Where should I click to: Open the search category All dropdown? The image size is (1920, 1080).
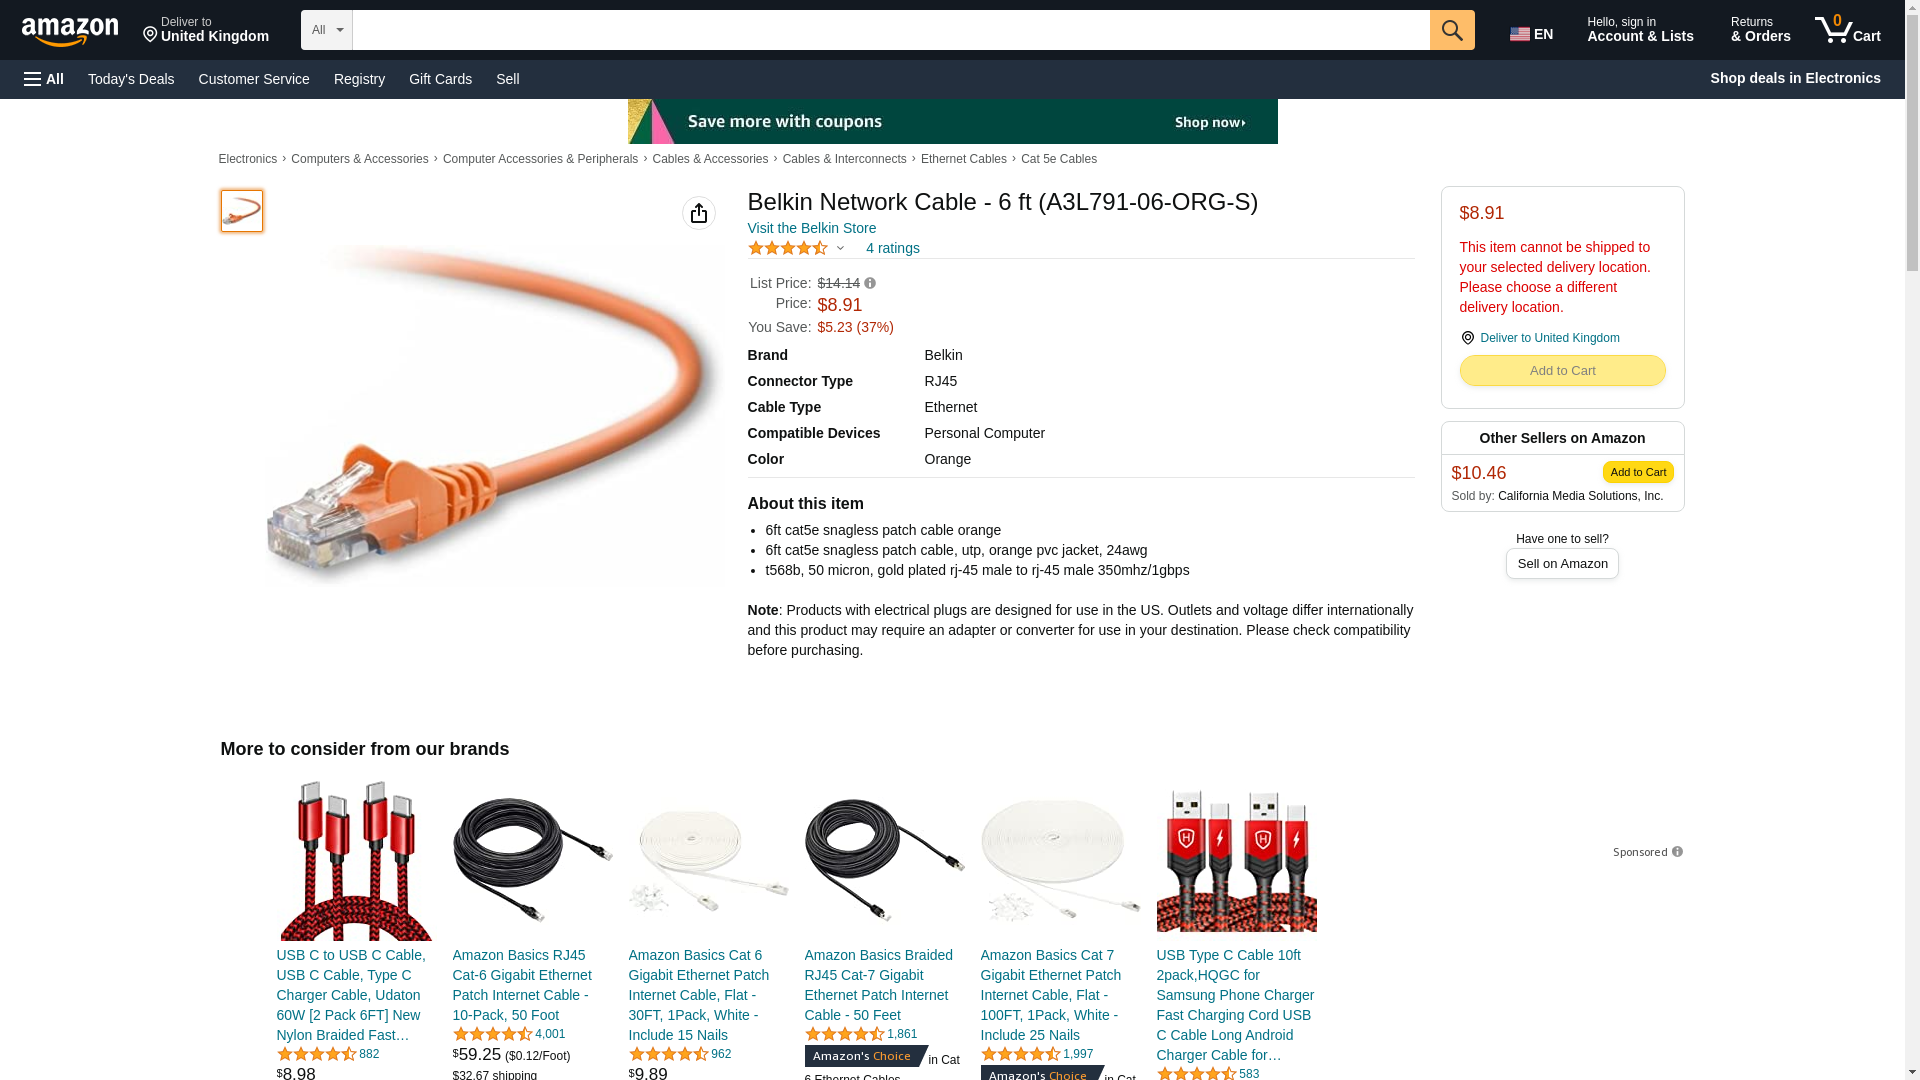[x=327, y=30]
